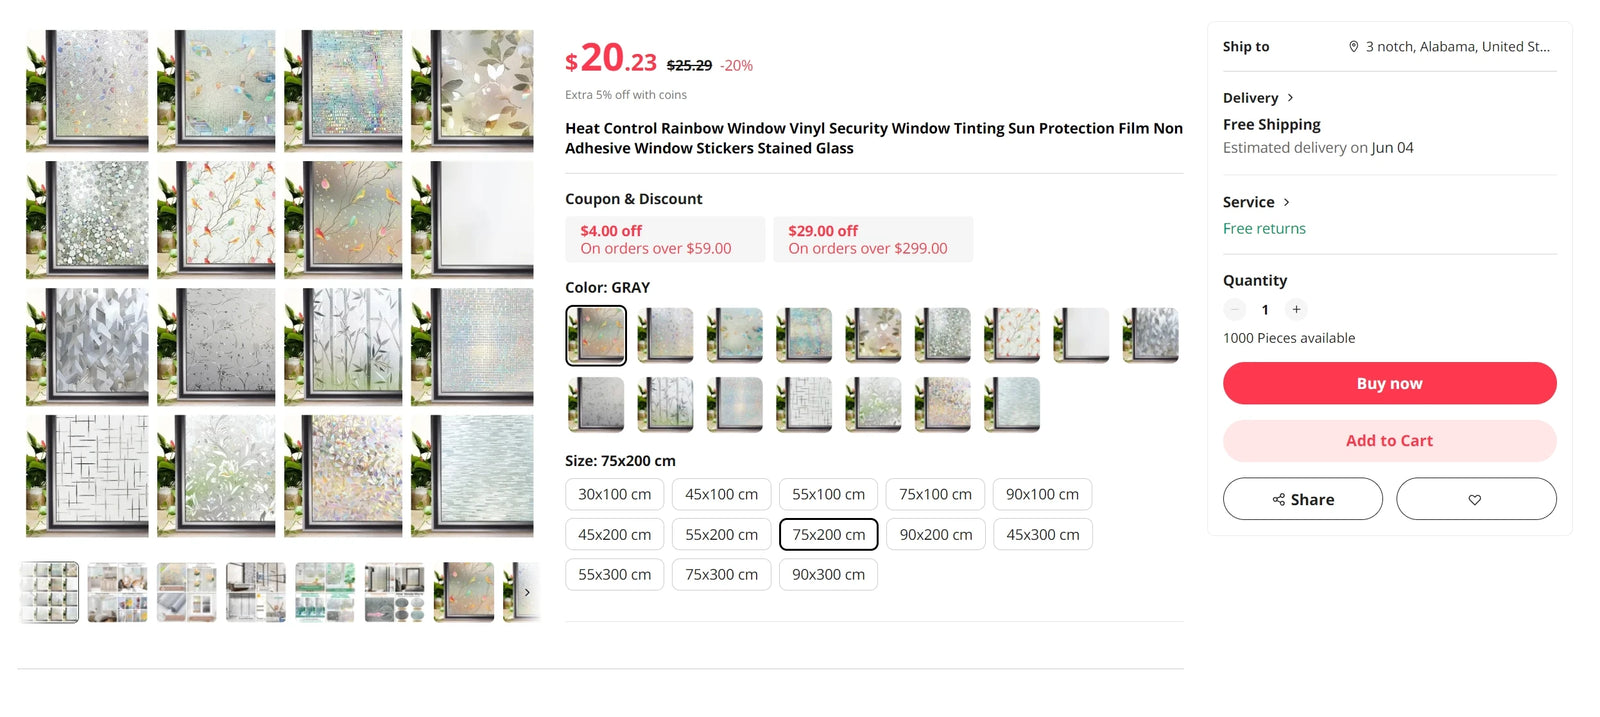This screenshot has height=717, width=1600.
Task: Click the wishlist heart icon
Action: point(1476,498)
